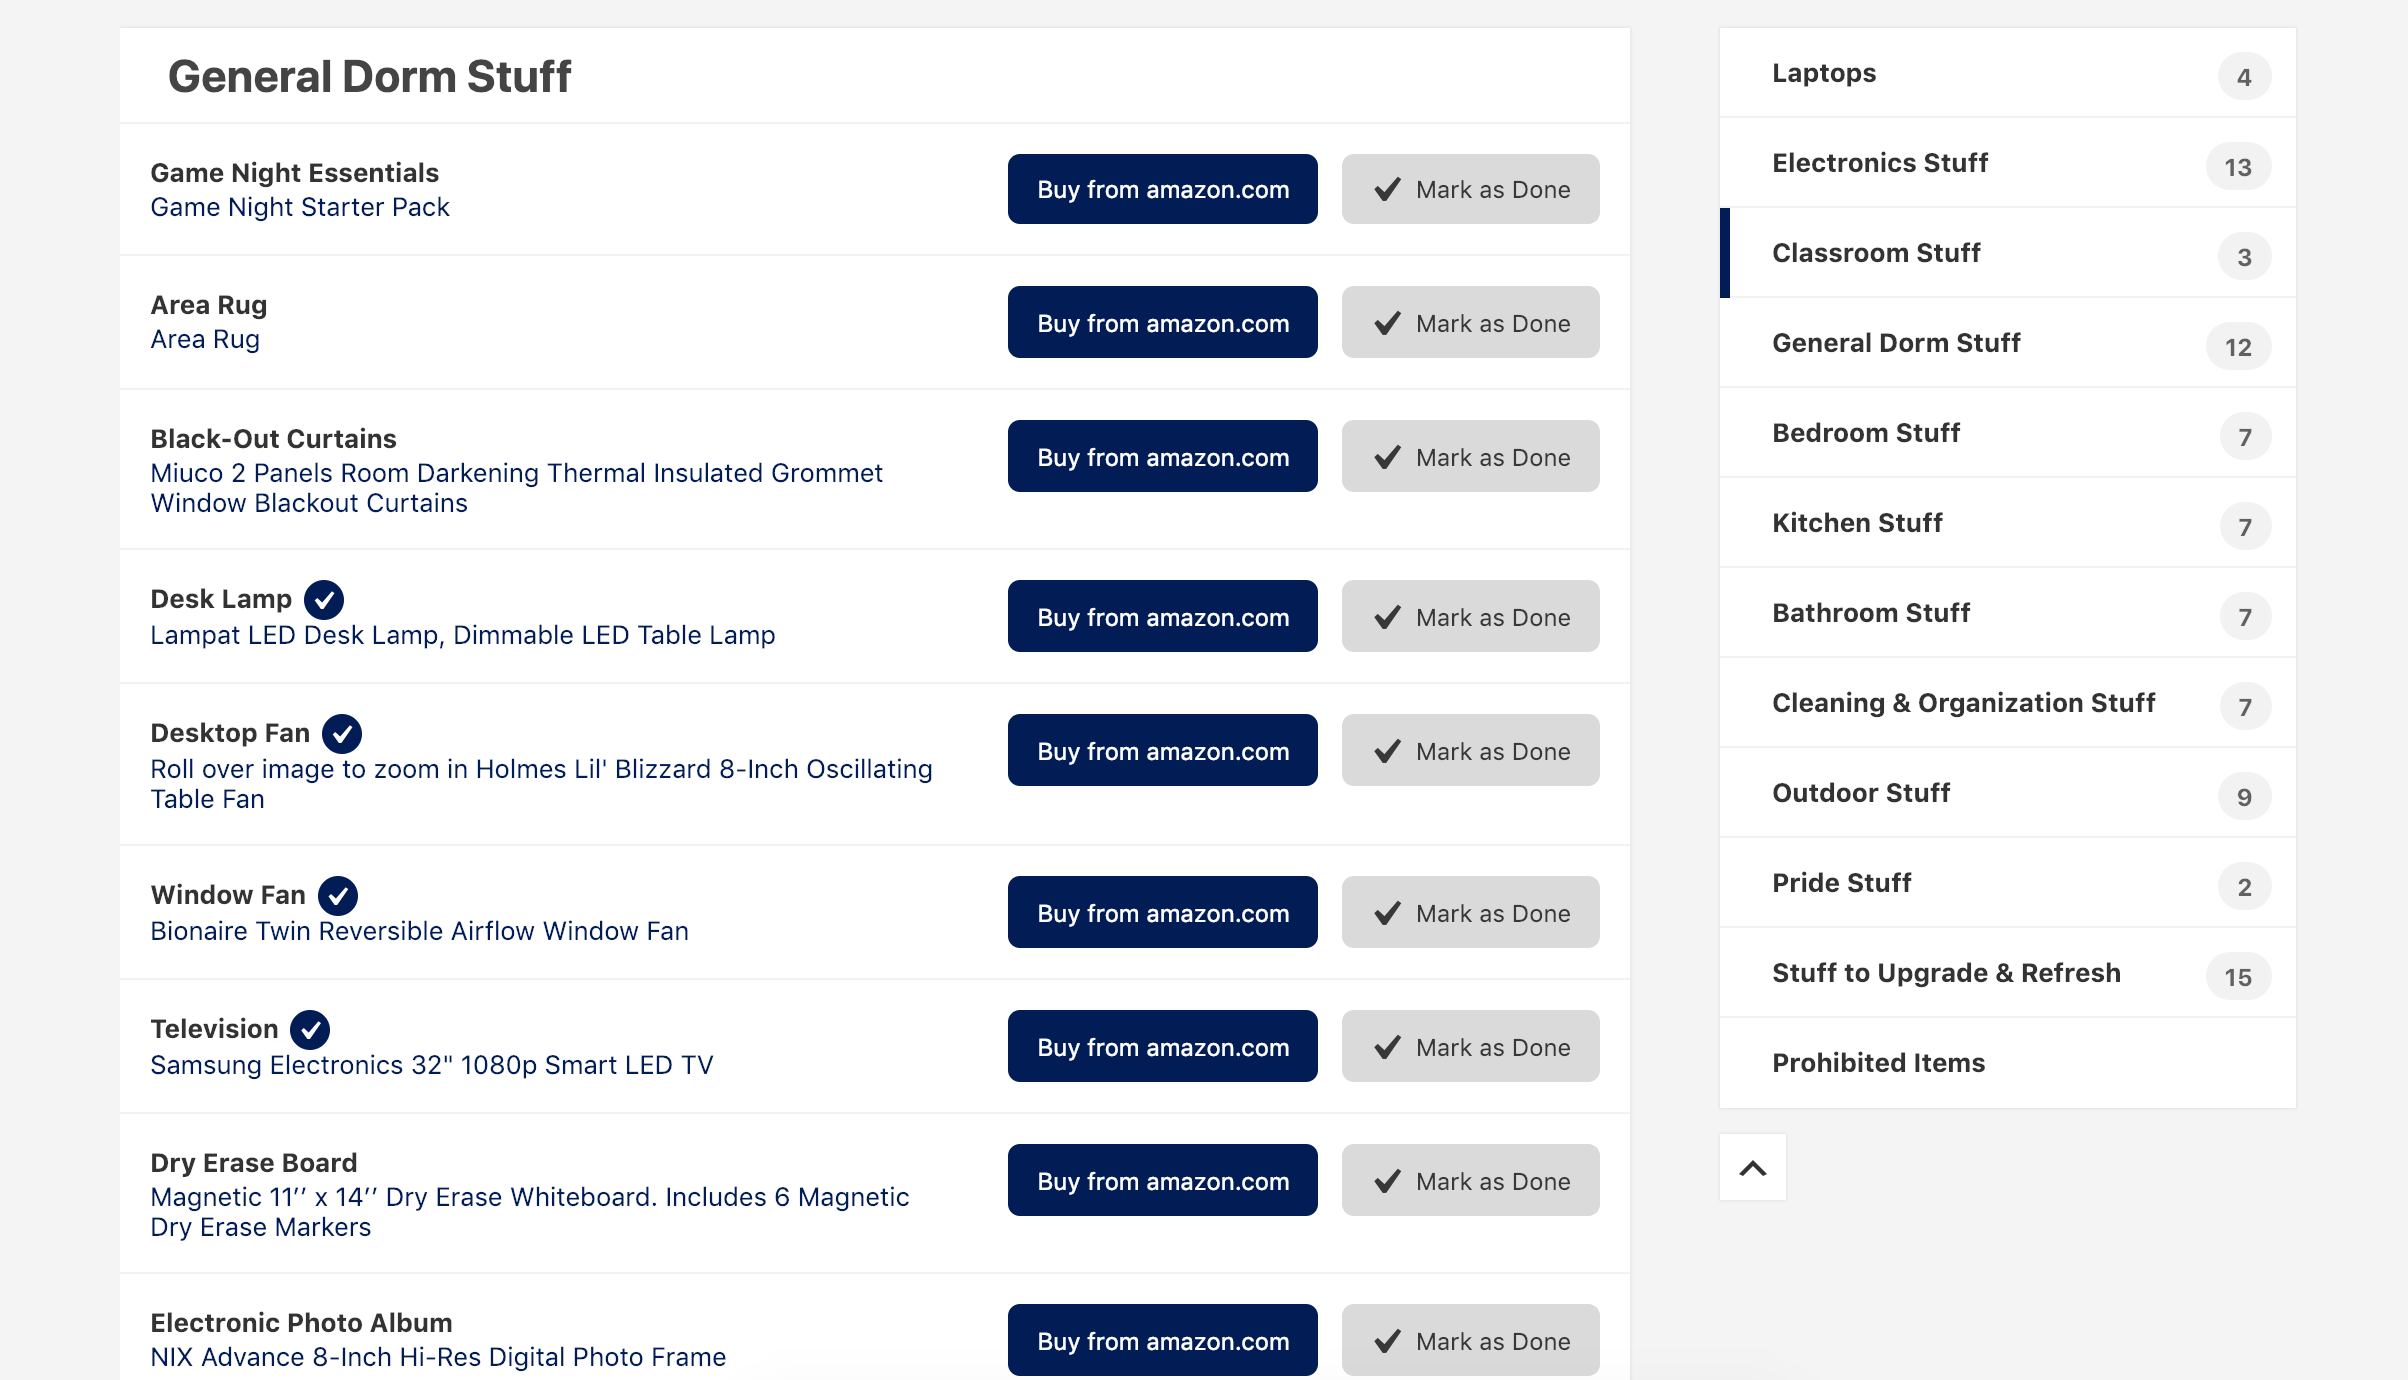Click the checkmark badge next to Television
This screenshot has height=1380, width=2408.
coord(310,1029)
